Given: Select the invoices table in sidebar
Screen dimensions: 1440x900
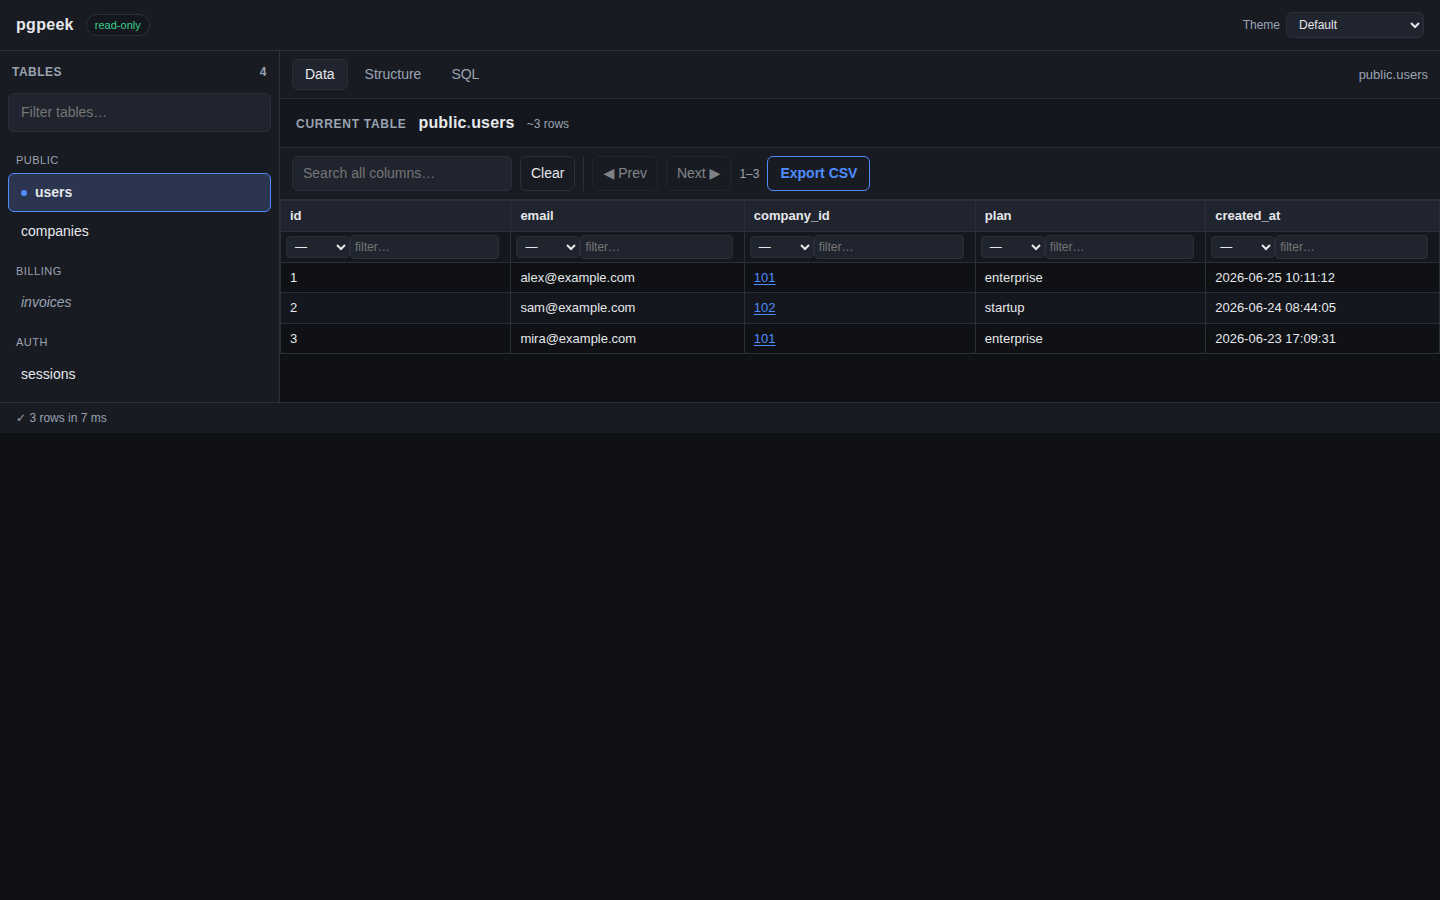Looking at the screenshot, I should 139,302.
